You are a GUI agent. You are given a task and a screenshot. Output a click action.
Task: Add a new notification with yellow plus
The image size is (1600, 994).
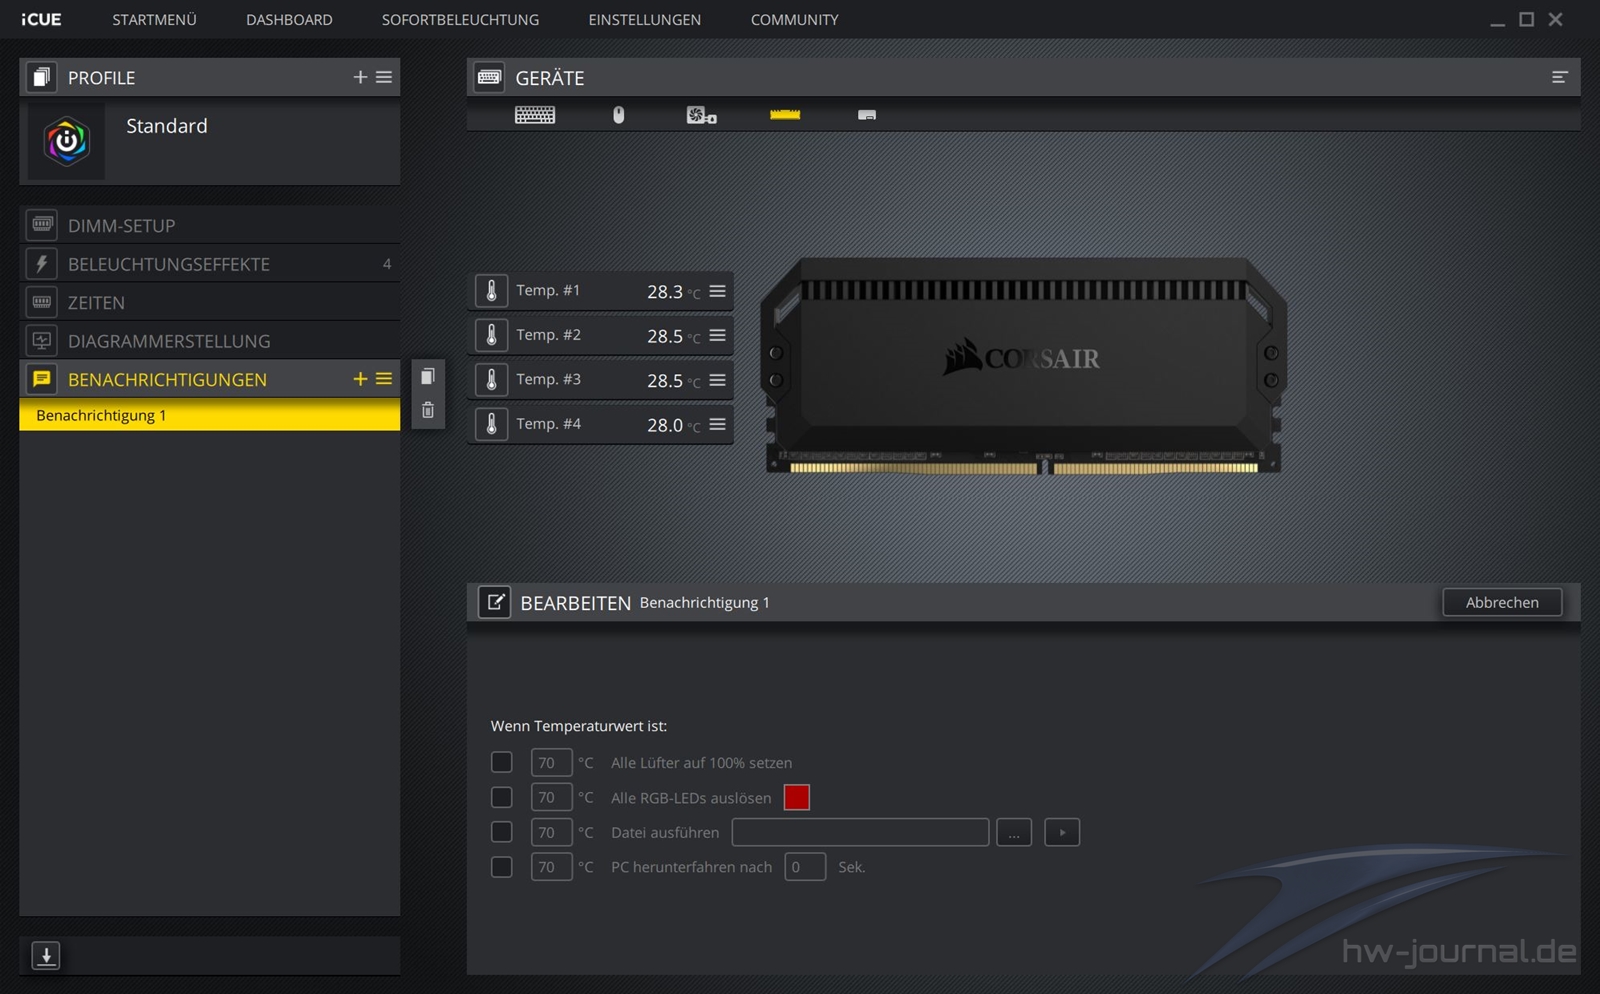coord(360,379)
